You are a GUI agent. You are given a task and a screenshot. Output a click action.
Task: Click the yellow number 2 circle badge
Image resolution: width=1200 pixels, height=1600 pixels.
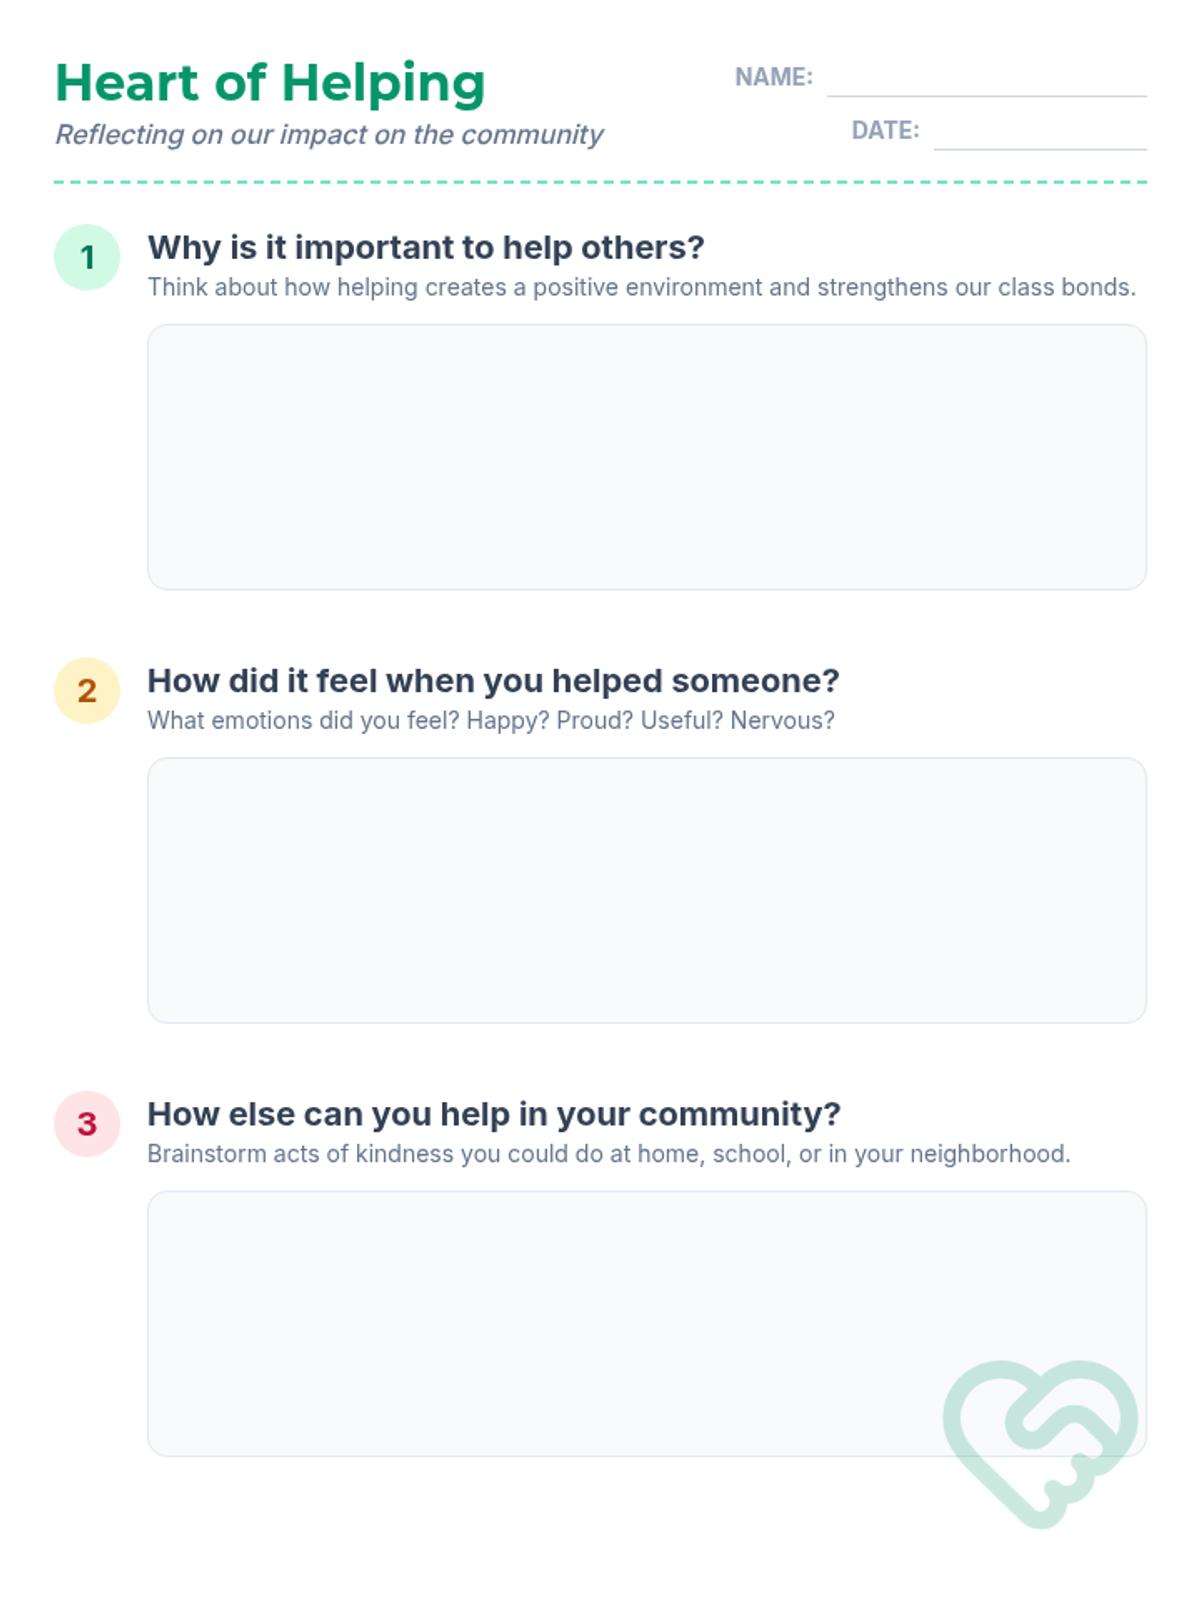pos(87,690)
